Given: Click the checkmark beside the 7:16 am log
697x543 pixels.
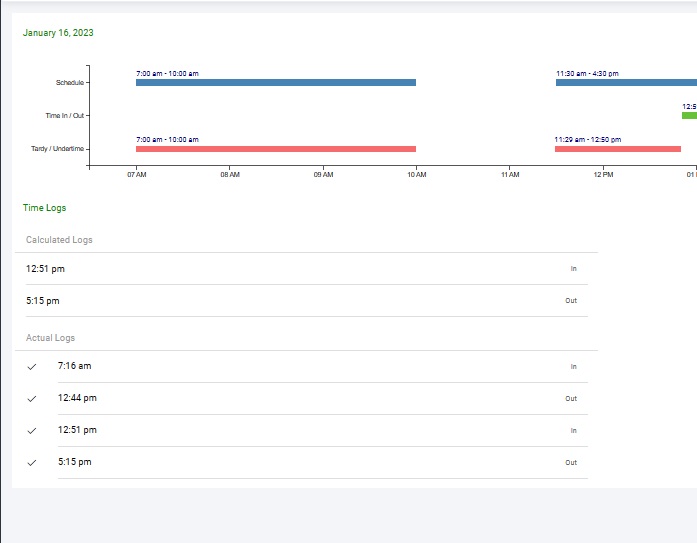Looking at the screenshot, I should pyautogui.click(x=32, y=367).
